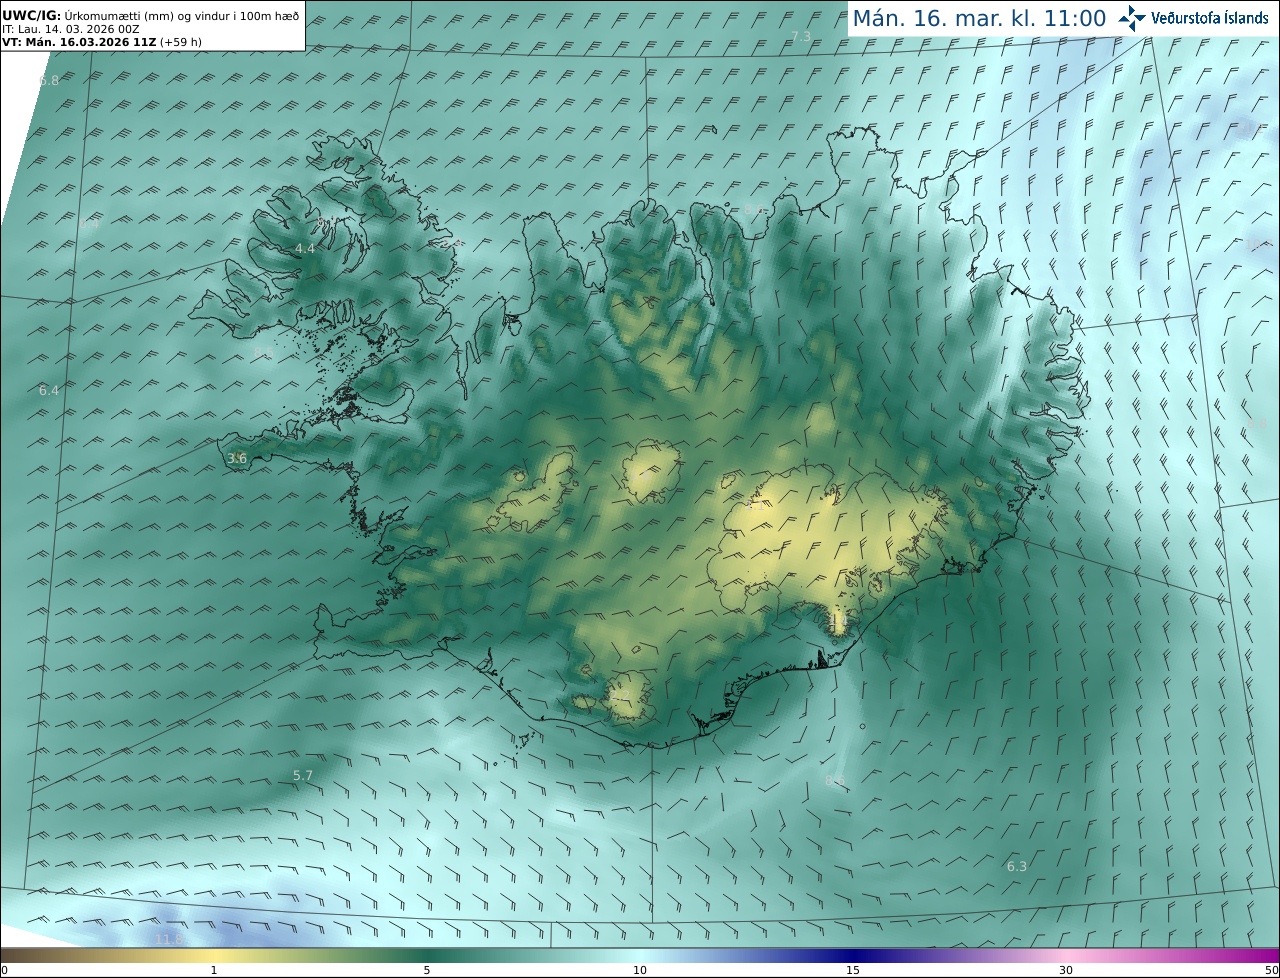The width and height of the screenshot is (1280, 978).
Task: Click the 0 tick on the color scale
Action: click(x=4, y=970)
